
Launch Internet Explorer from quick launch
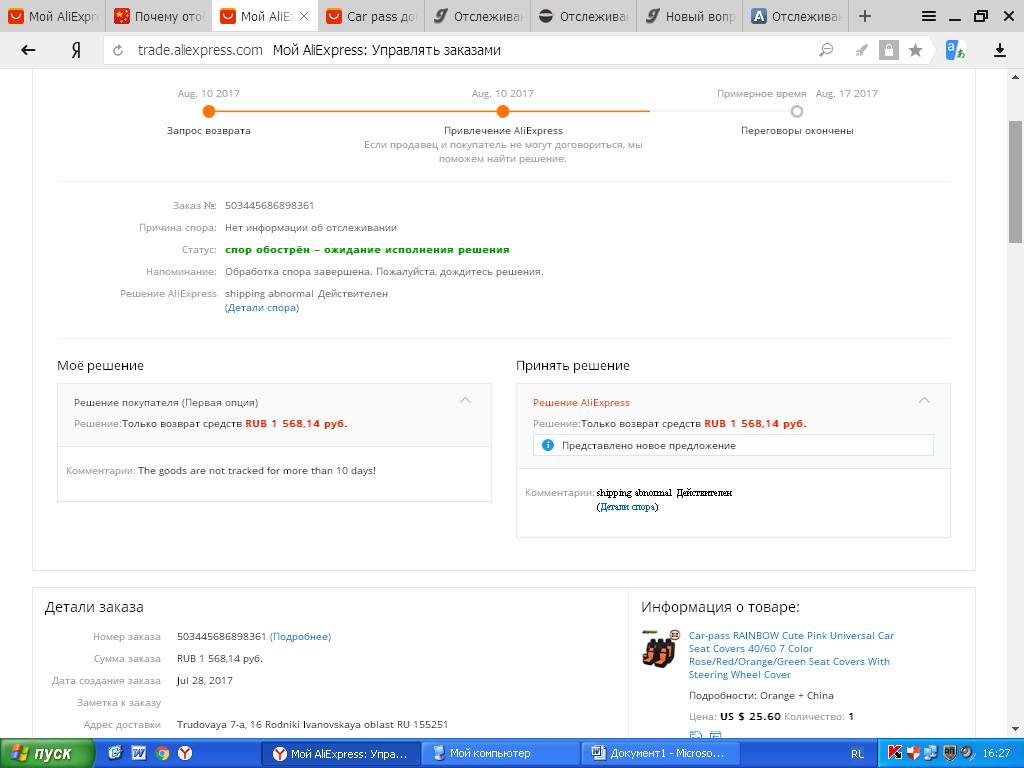(115, 753)
